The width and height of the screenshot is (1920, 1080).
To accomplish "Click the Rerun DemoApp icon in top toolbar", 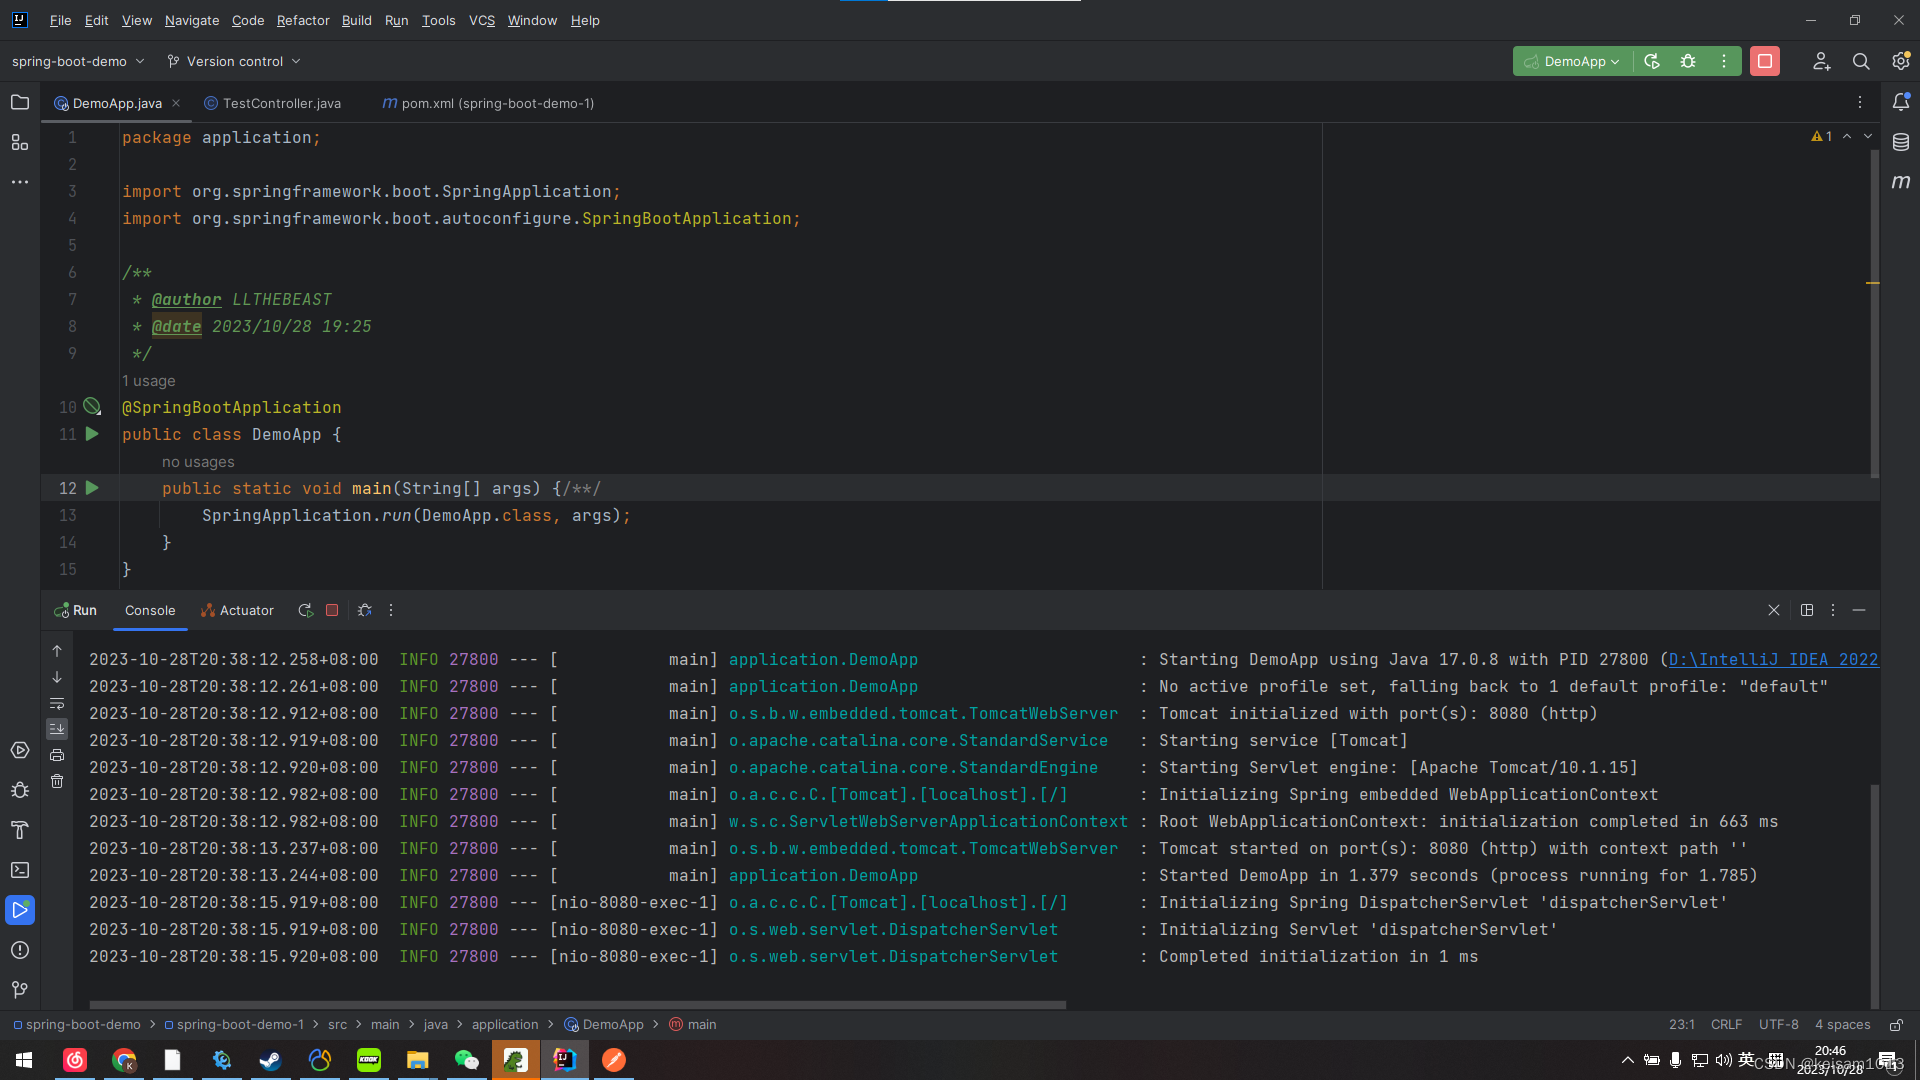I will [1652, 61].
